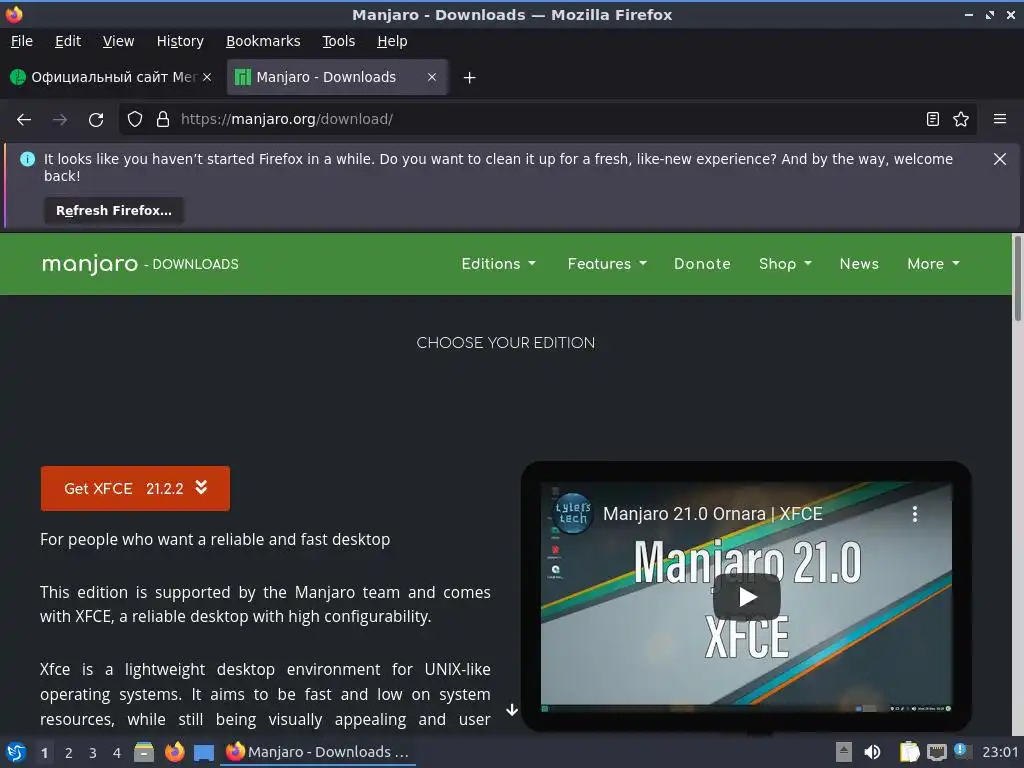Expand the More dropdown
Viewport: 1024px width, 768px height.
[933, 264]
